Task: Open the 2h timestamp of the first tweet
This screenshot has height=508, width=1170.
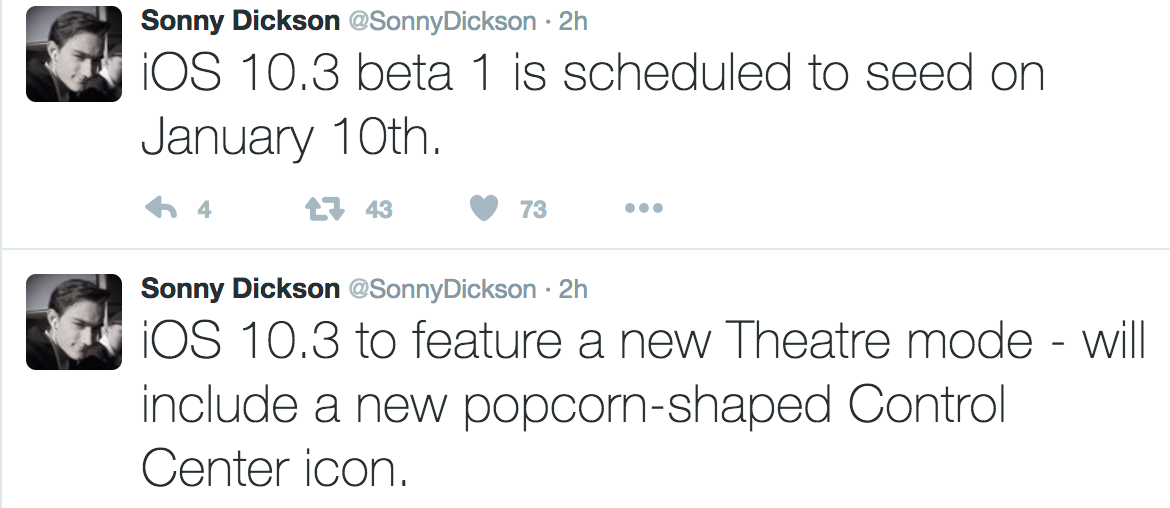Action: pyautogui.click(x=573, y=21)
